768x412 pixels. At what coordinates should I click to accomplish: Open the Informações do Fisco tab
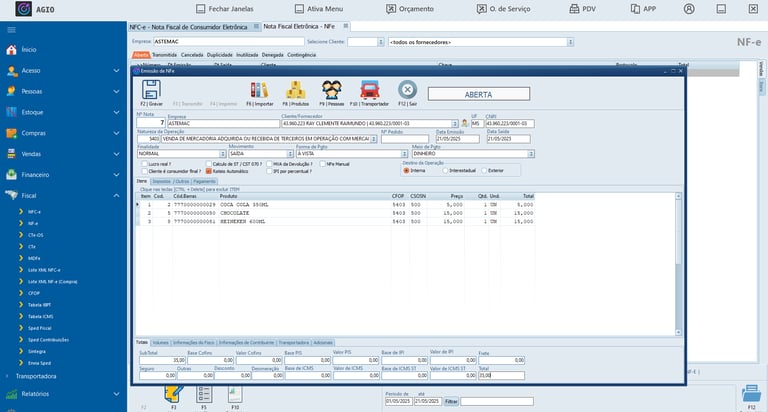pyautogui.click(x=194, y=342)
